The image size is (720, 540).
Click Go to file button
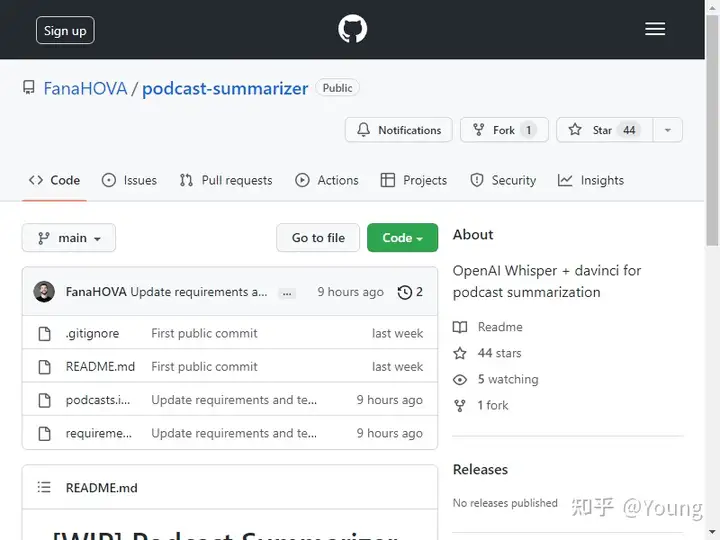[318, 238]
